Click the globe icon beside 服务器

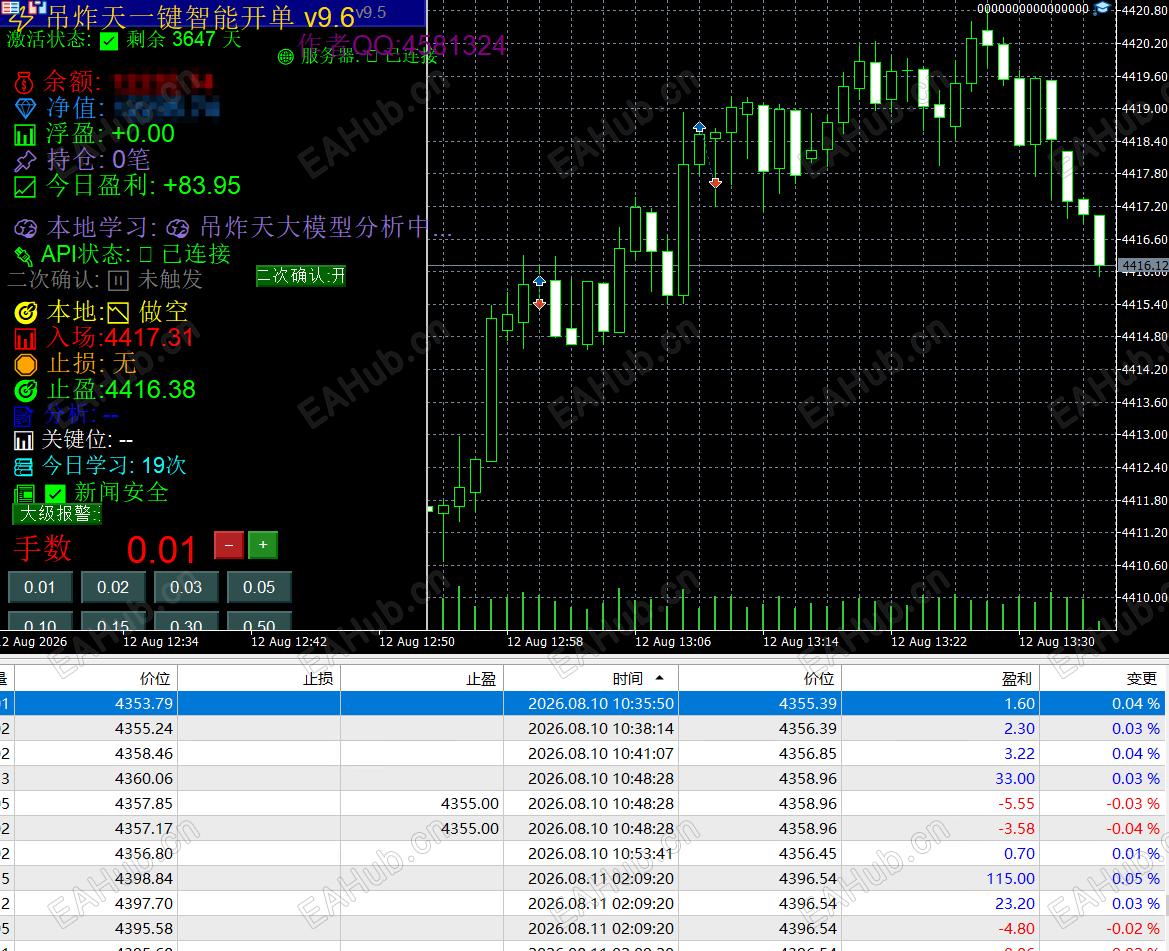[x=286, y=57]
